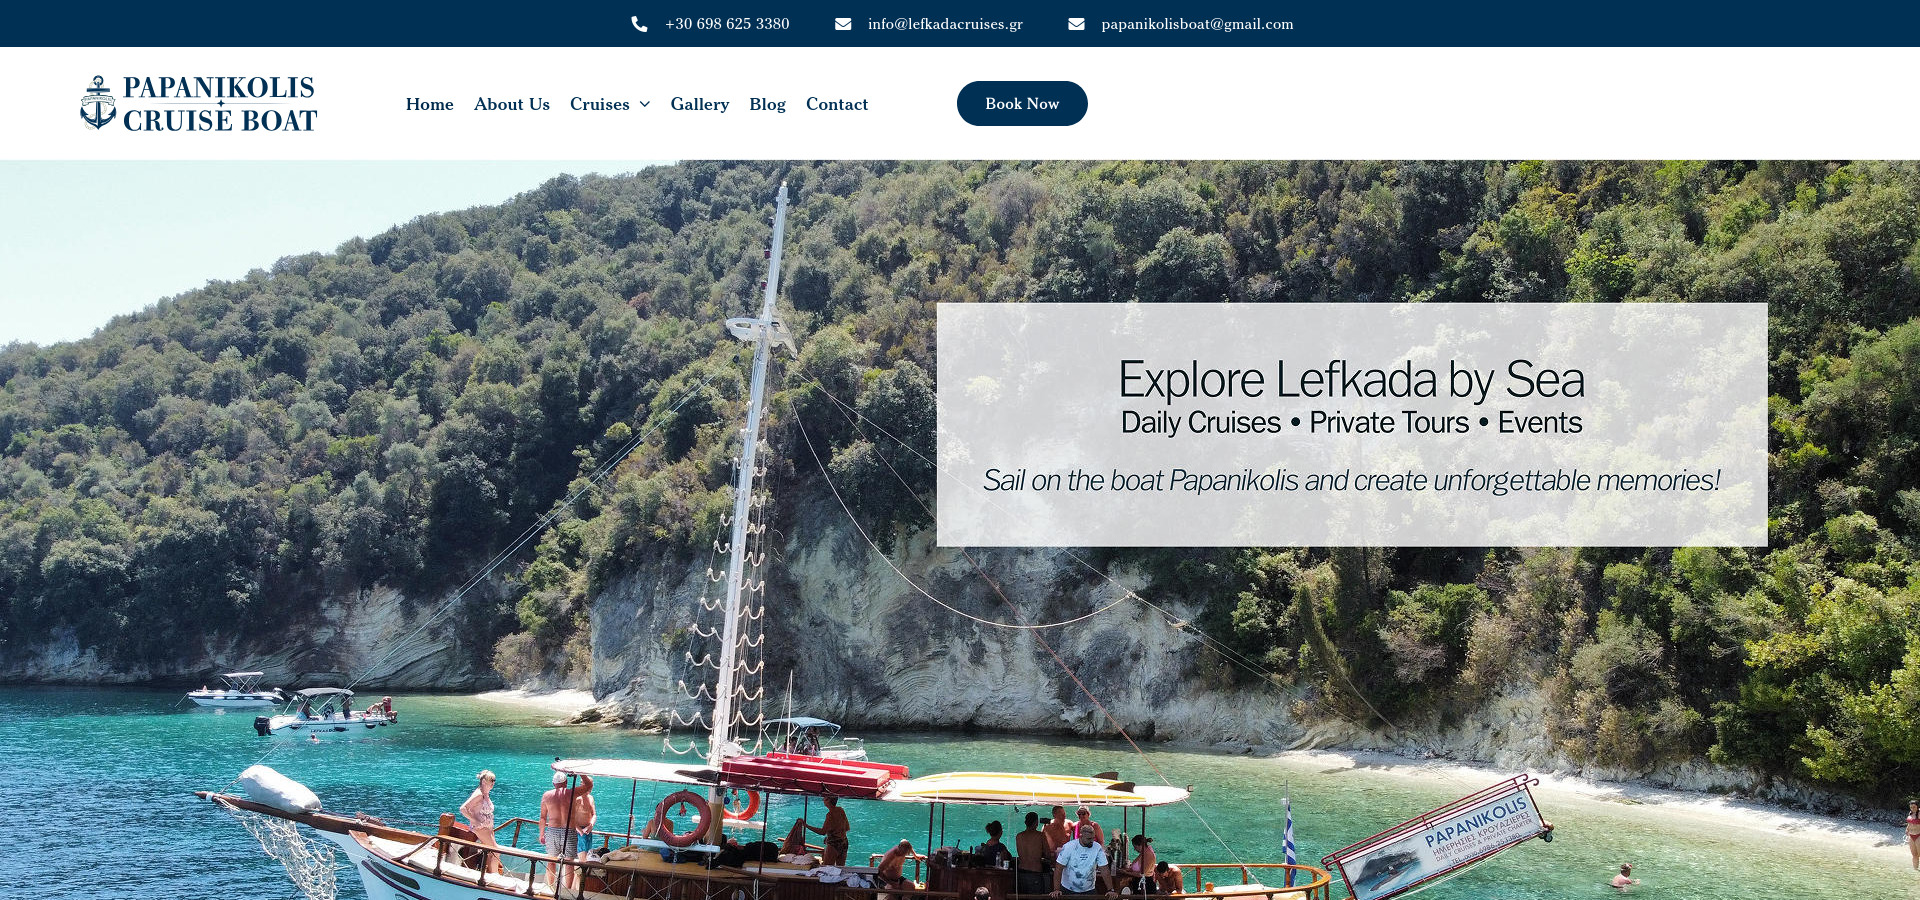
Task: Go to the Home menu item
Action: (x=430, y=104)
